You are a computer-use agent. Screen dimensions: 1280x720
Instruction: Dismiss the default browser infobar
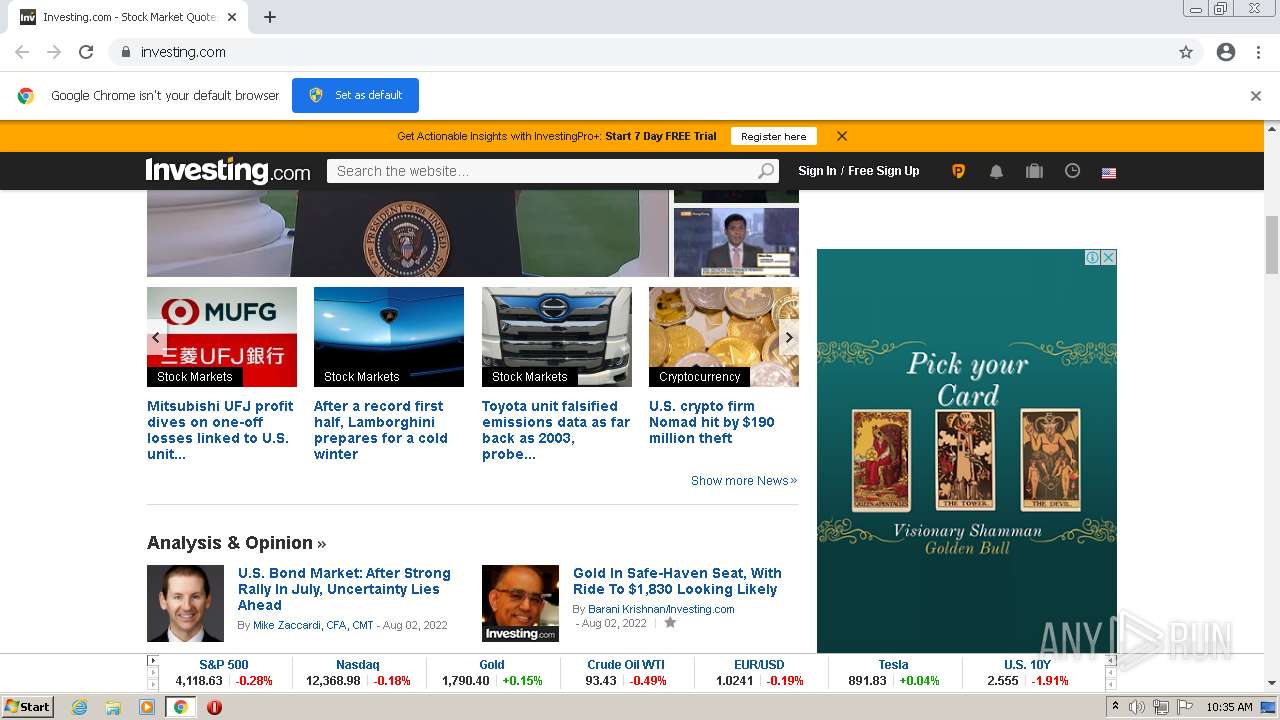point(1256,96)
